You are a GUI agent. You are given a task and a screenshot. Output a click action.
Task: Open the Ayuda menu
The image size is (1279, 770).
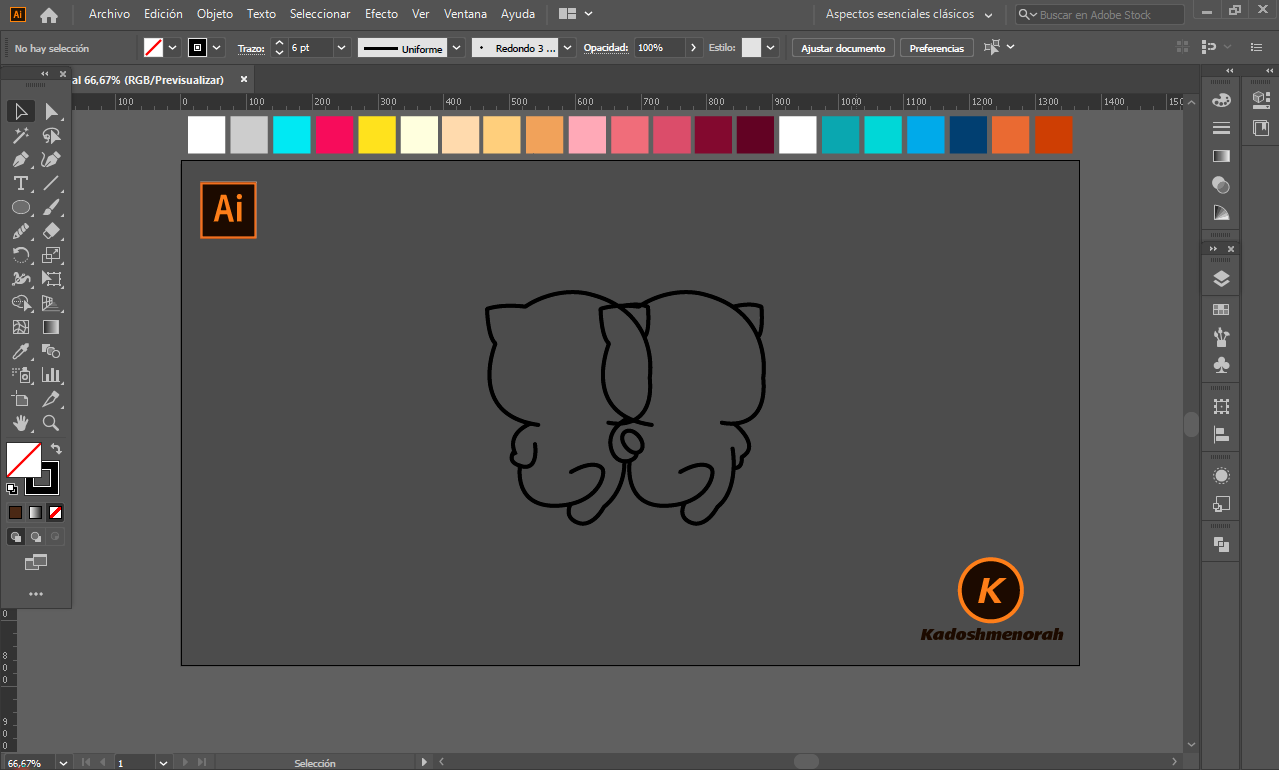[x=518, y=15]
